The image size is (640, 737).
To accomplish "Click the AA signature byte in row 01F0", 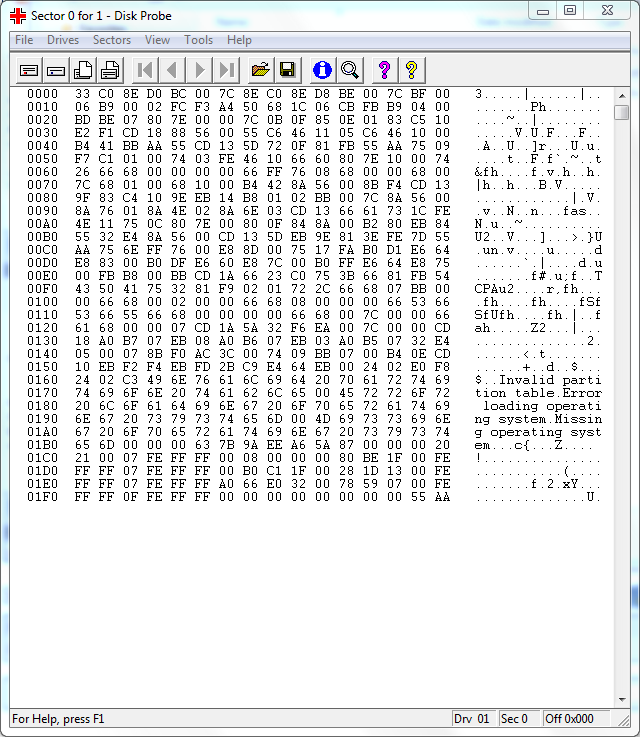I will pyautogui.click(x=442, y=497).
